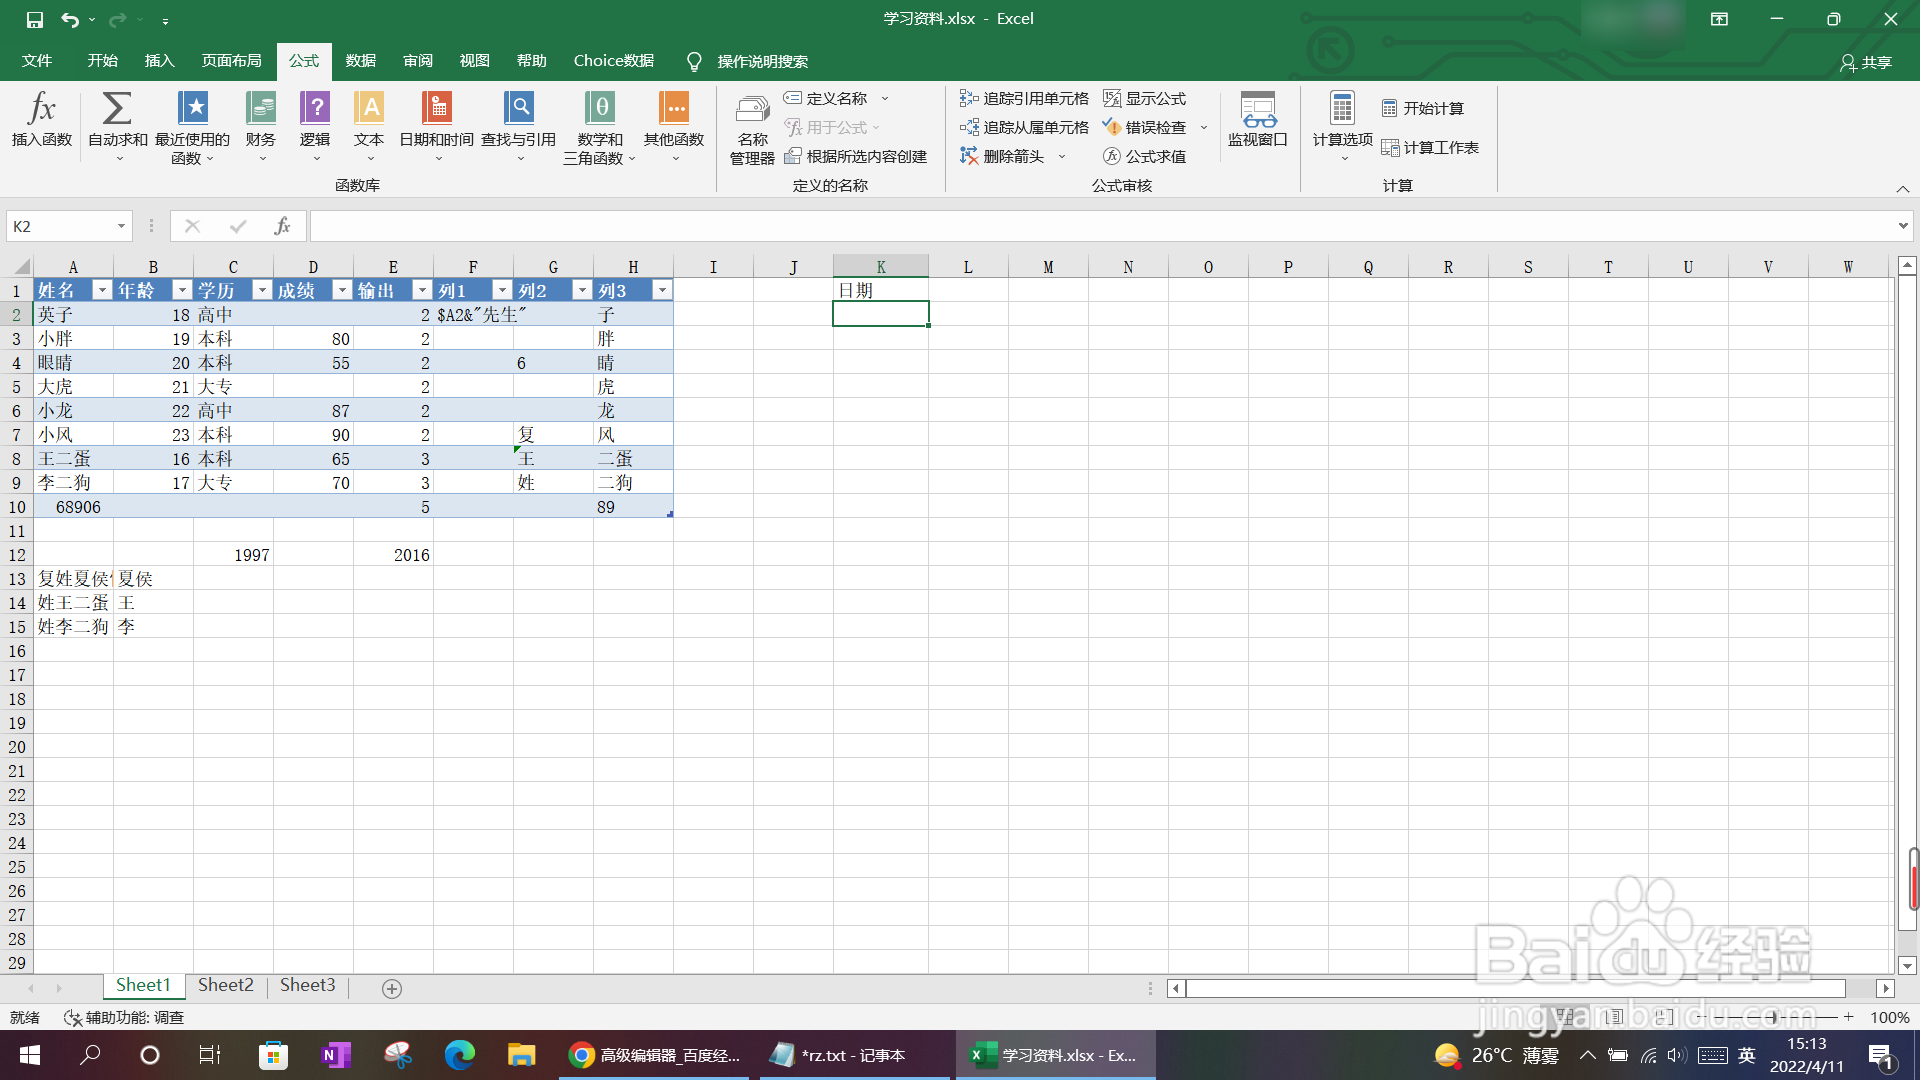Open filter dropdown for 学历 column
Viewport: 1920px width, 1080px height.
click(x=262, y=290)
